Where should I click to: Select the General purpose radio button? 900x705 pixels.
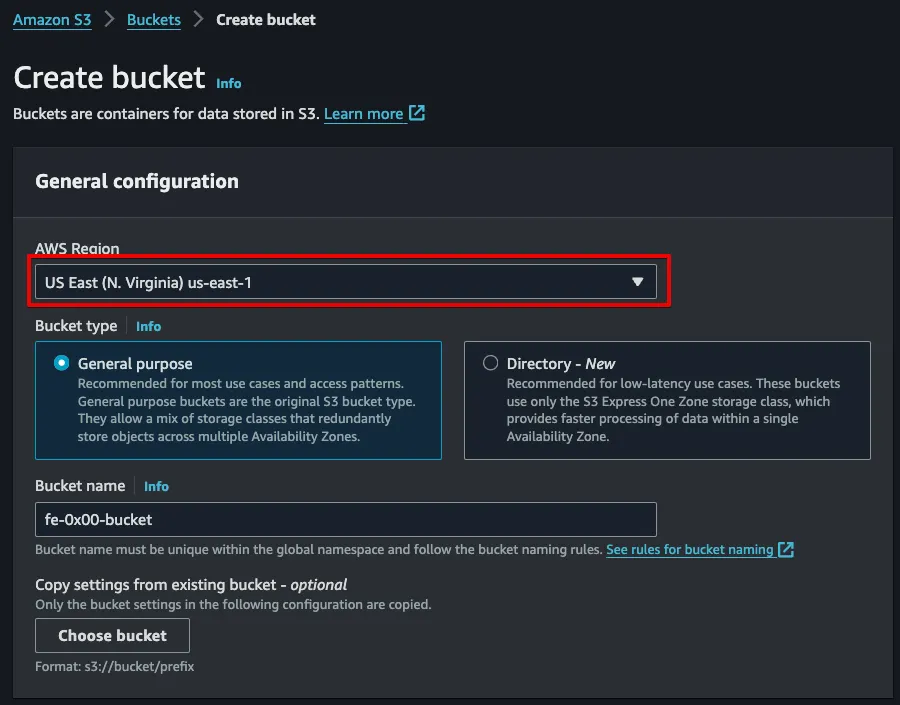coord(63,364)
